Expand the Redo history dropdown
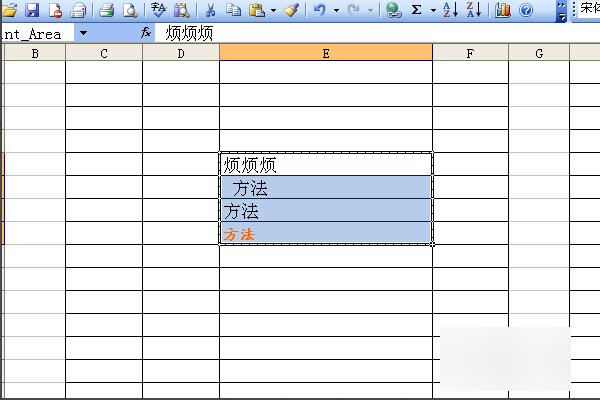 pyautogui.click(x=370, y=10)
